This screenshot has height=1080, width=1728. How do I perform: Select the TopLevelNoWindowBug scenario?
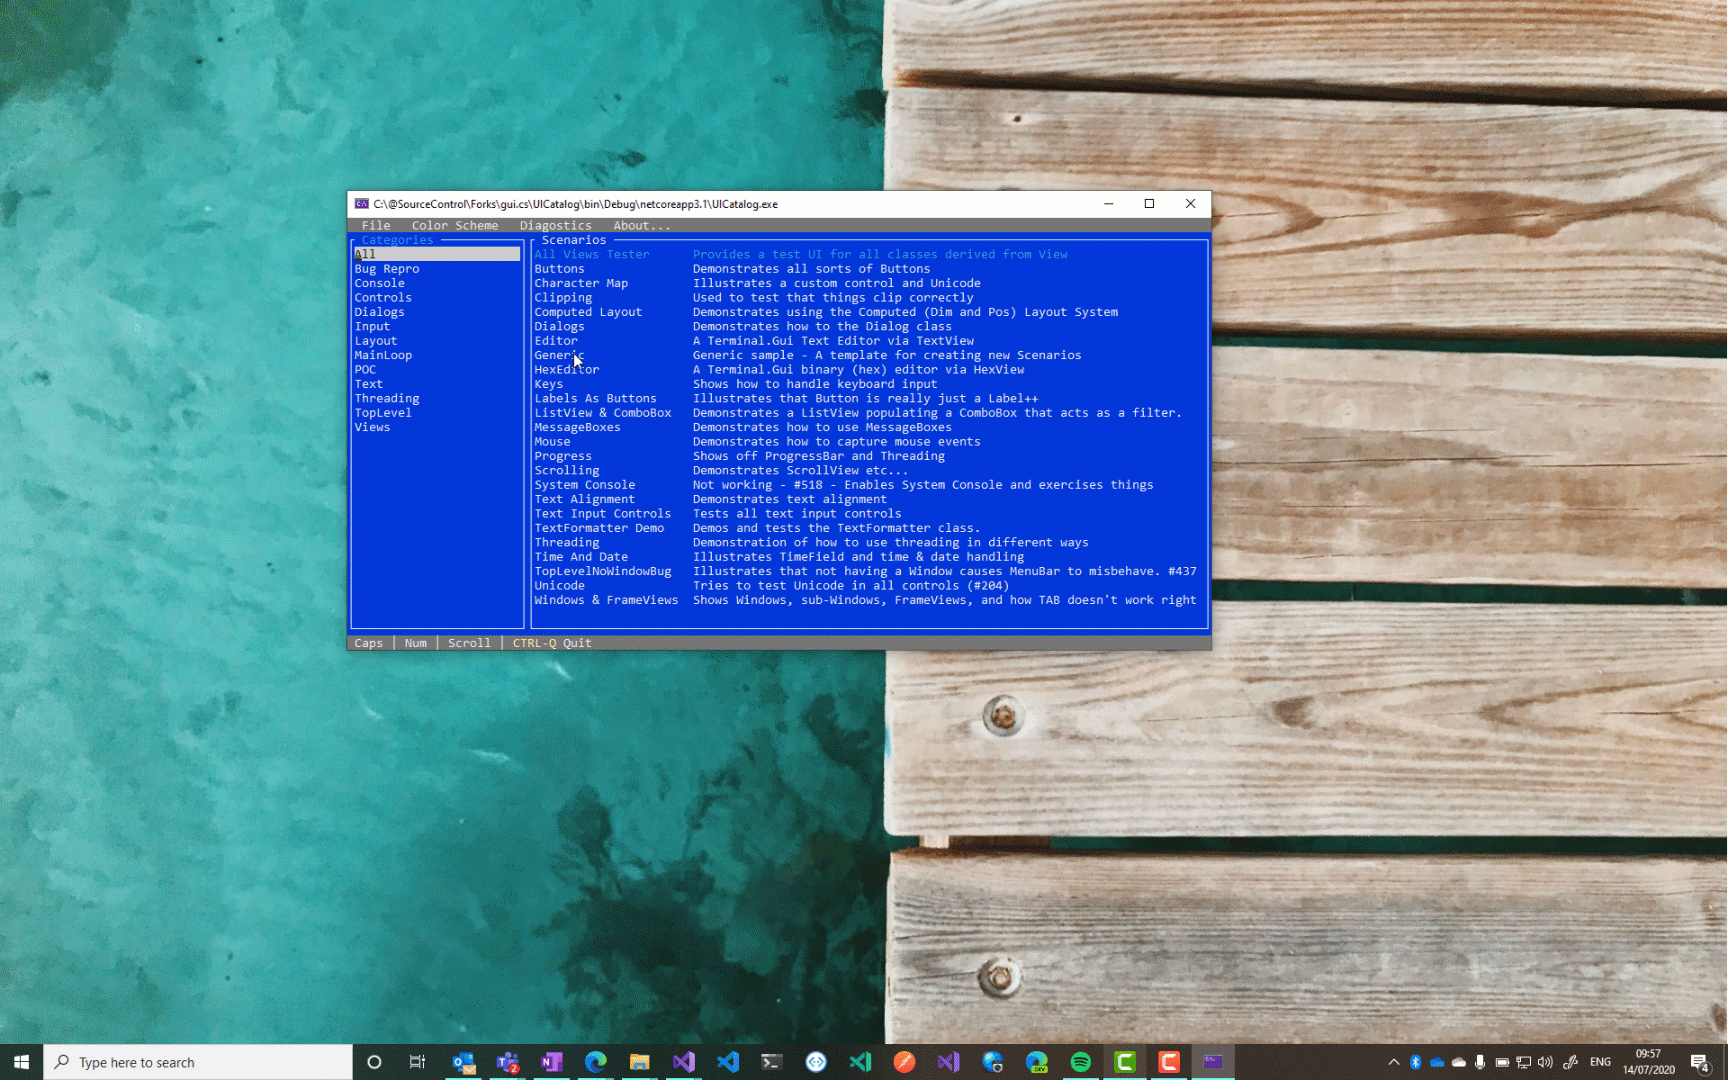click(x=603, y=571)
